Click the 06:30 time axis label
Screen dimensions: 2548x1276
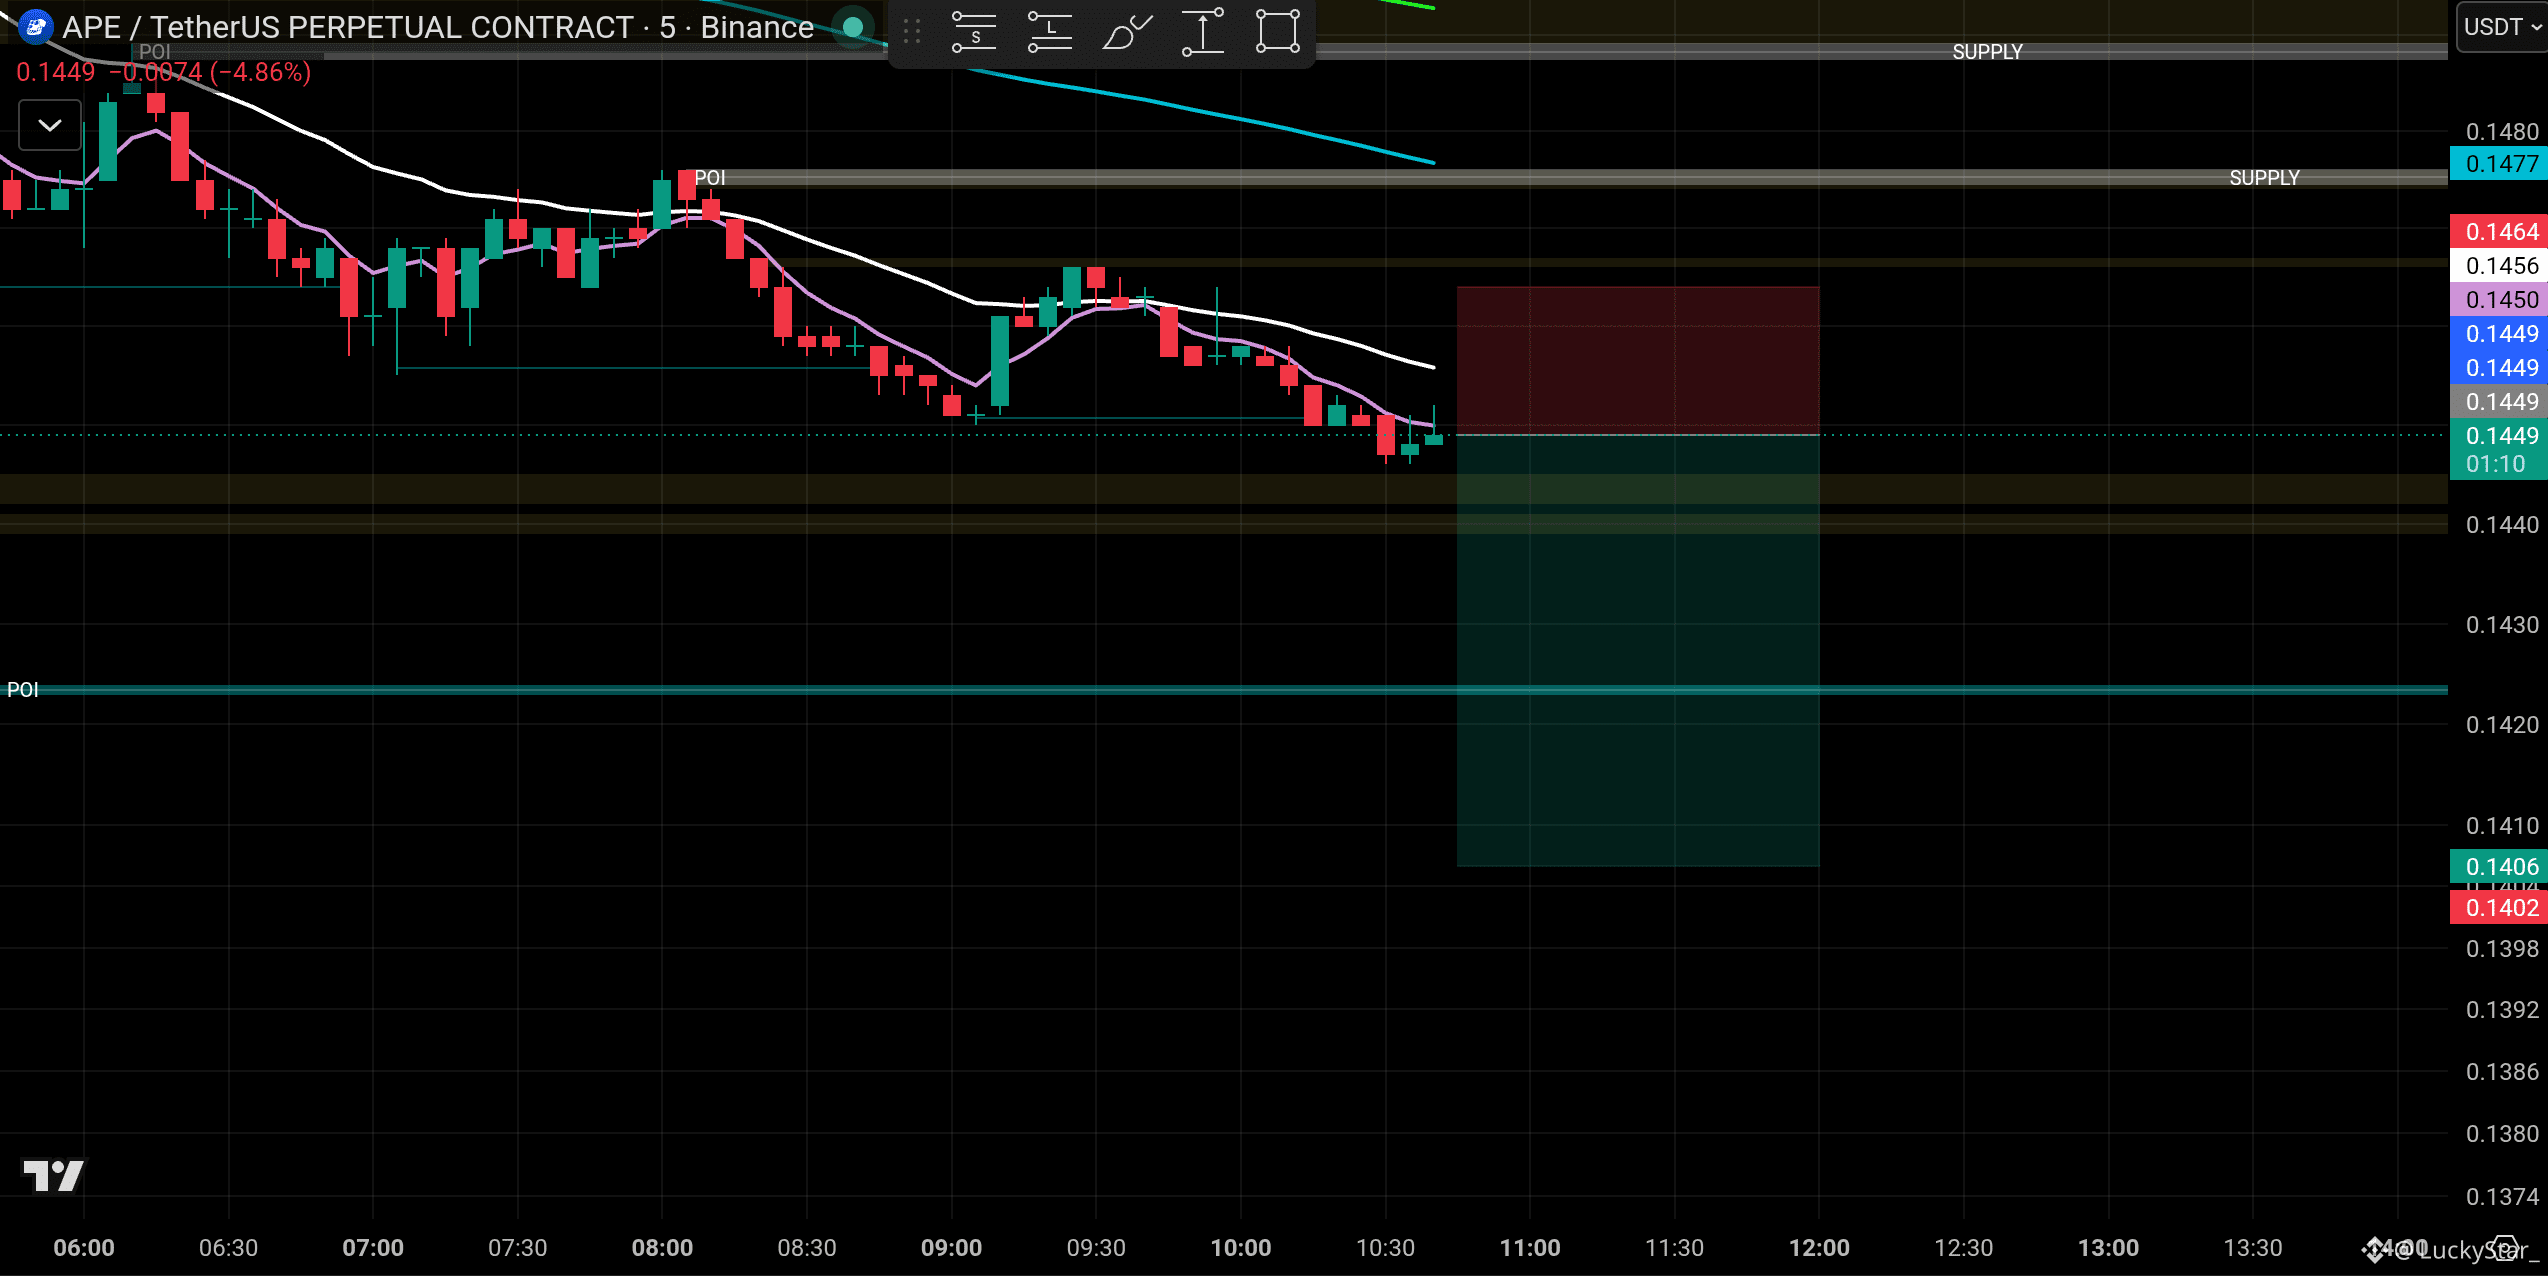coord(228,1248)
